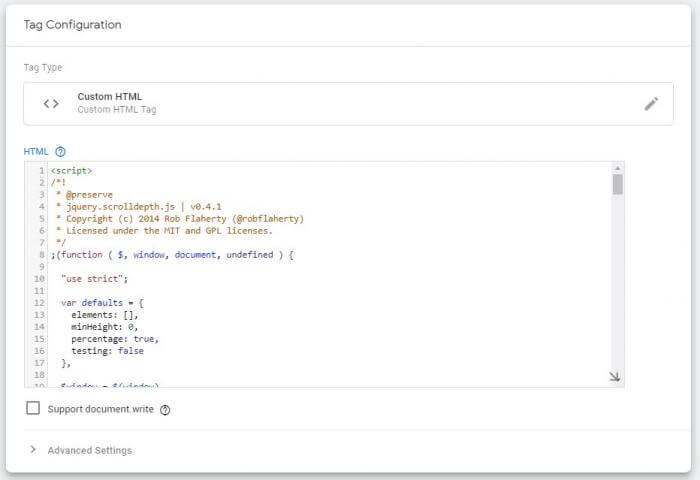Click the jquery.scrolldepth.js comment line
Viewport: 700px width, 480px height.
(139, 206)
